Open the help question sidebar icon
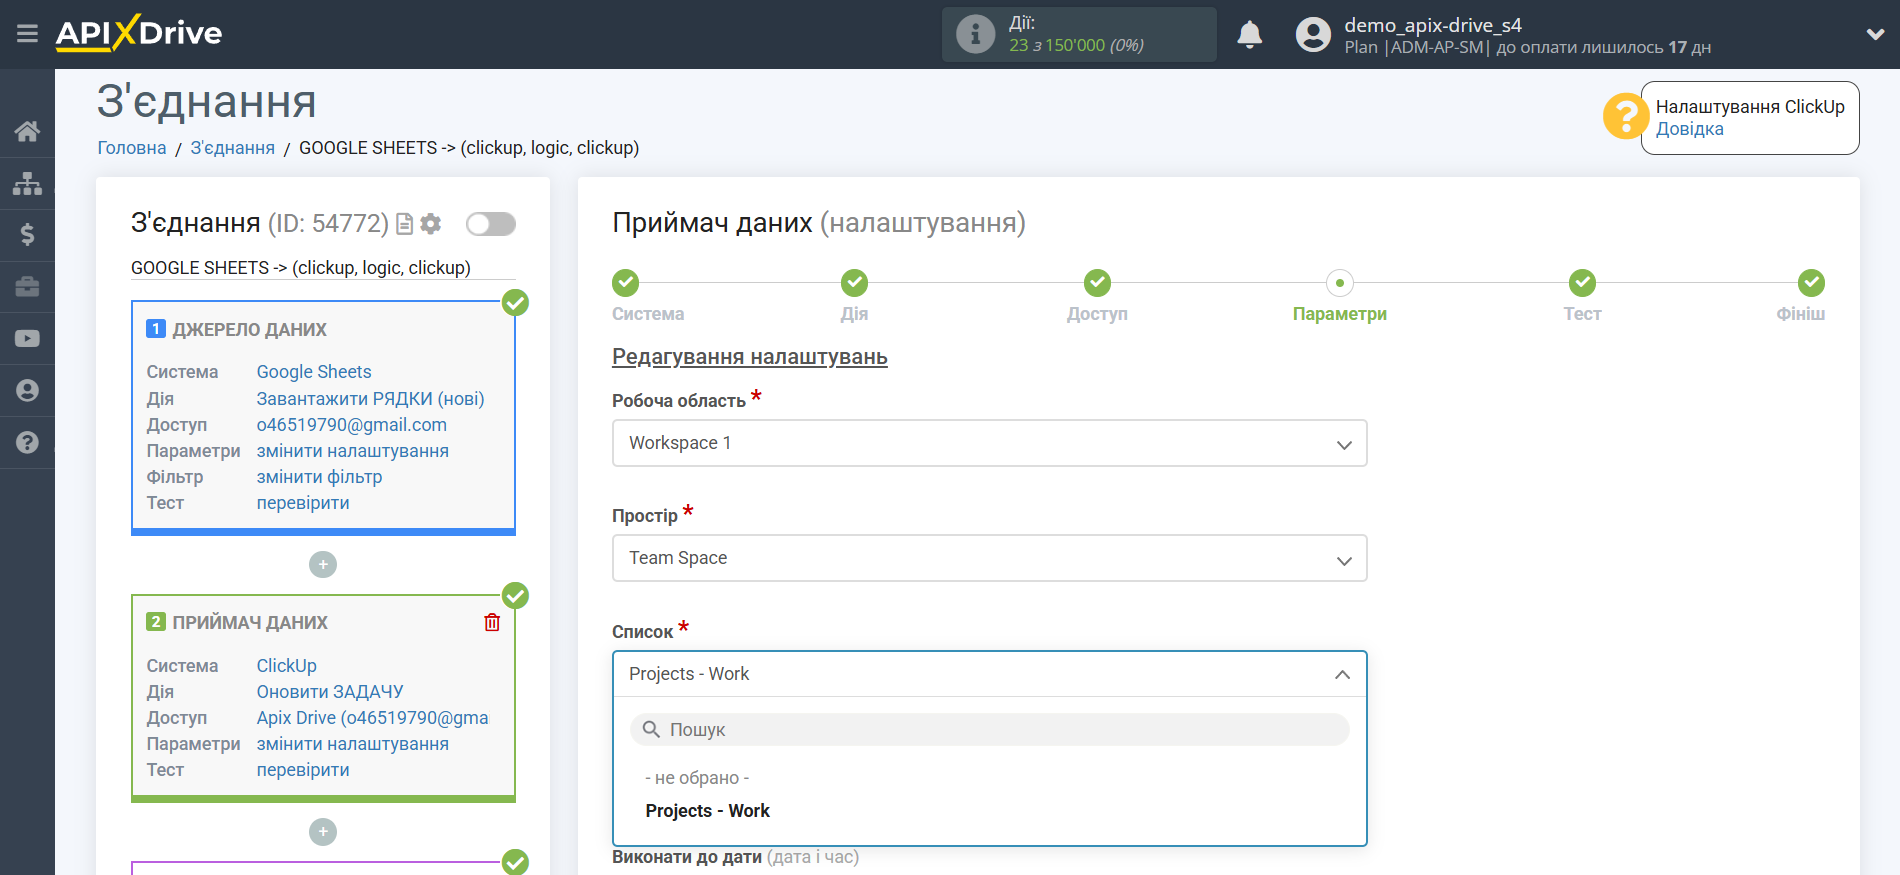The image size is (1900, 875). pyautogui.click(x=27, y=442)
